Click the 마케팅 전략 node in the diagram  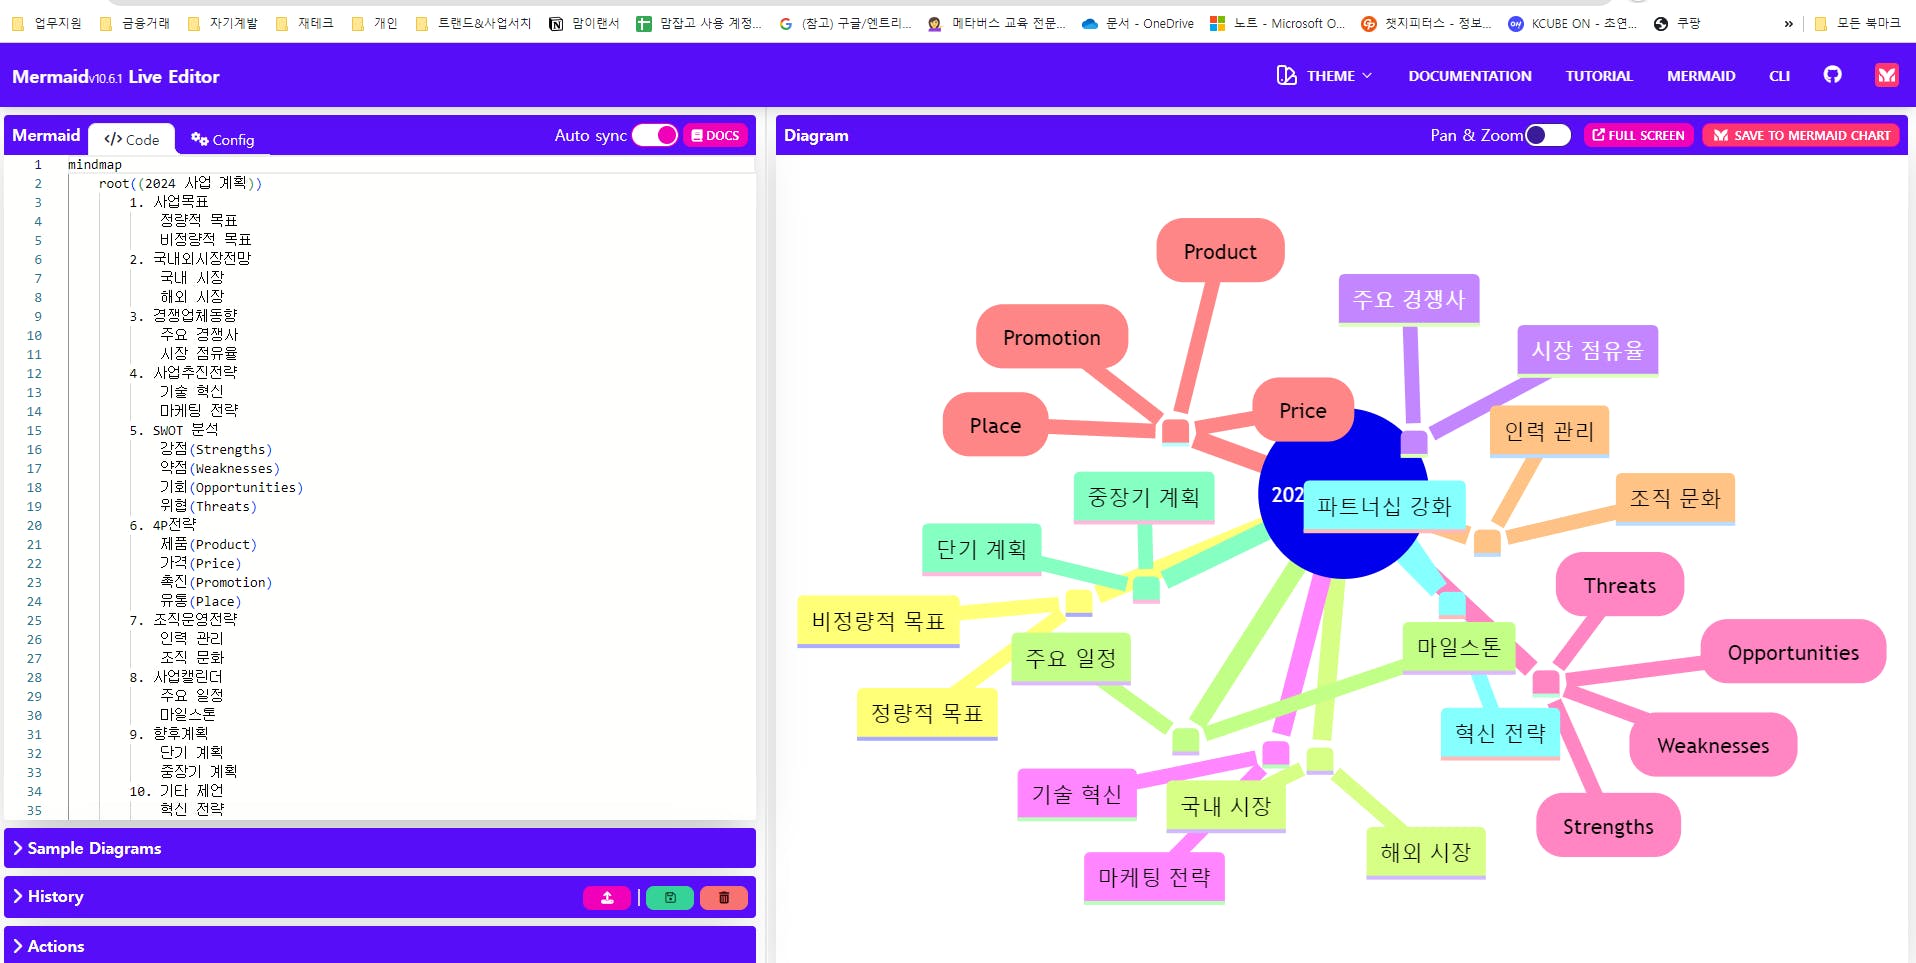(x=1154, y=877)
